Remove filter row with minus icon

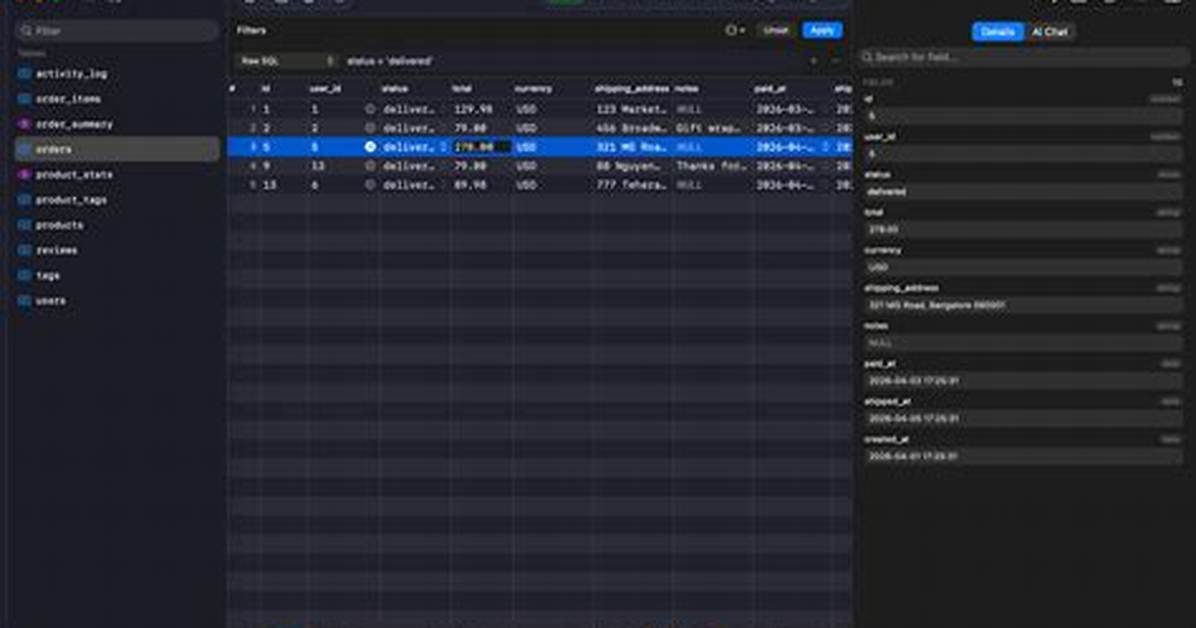pyautogui.click(x=835, y=61)
